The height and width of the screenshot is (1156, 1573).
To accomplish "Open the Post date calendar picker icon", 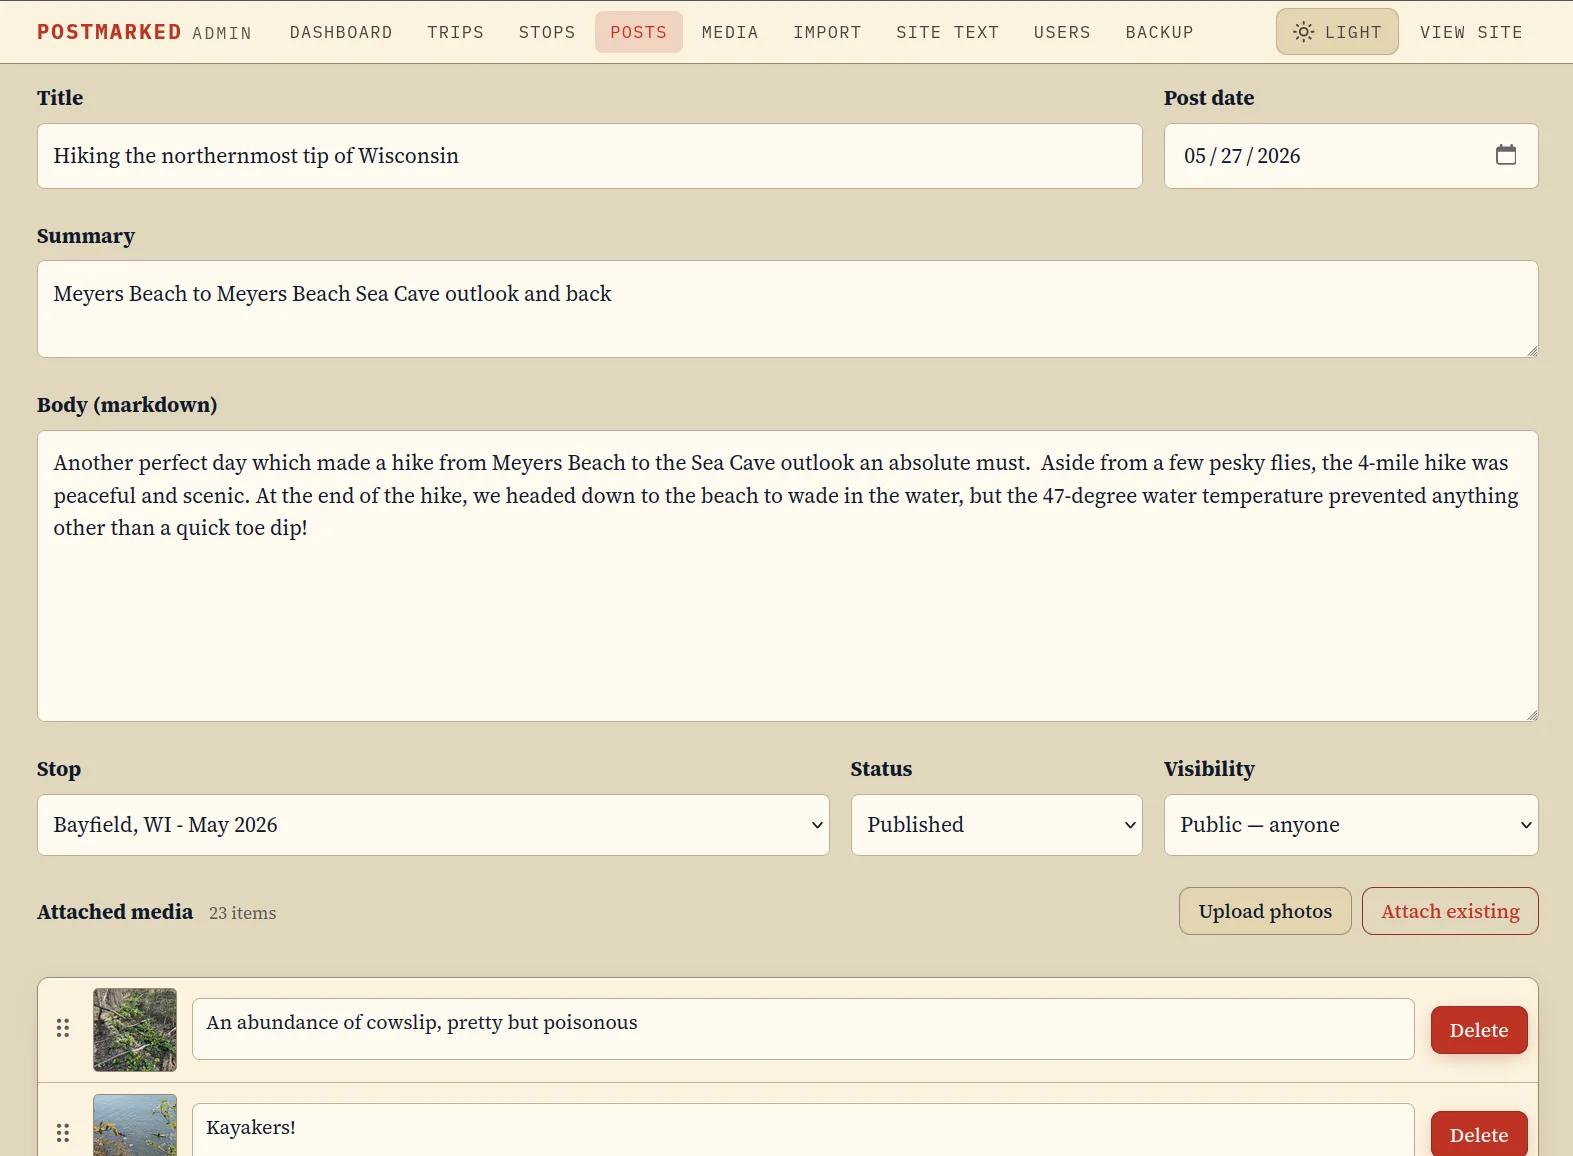I will tap(1506, 155).
